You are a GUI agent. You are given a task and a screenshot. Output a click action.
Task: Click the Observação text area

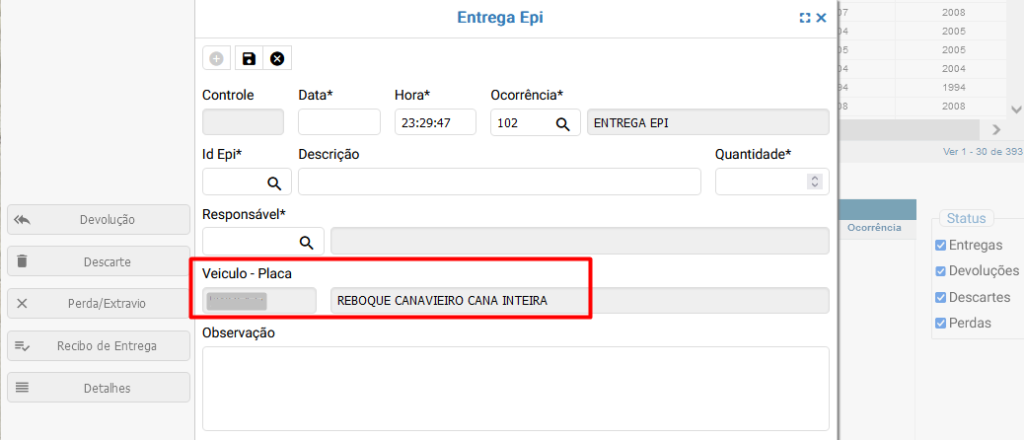[x=515, y=388]
